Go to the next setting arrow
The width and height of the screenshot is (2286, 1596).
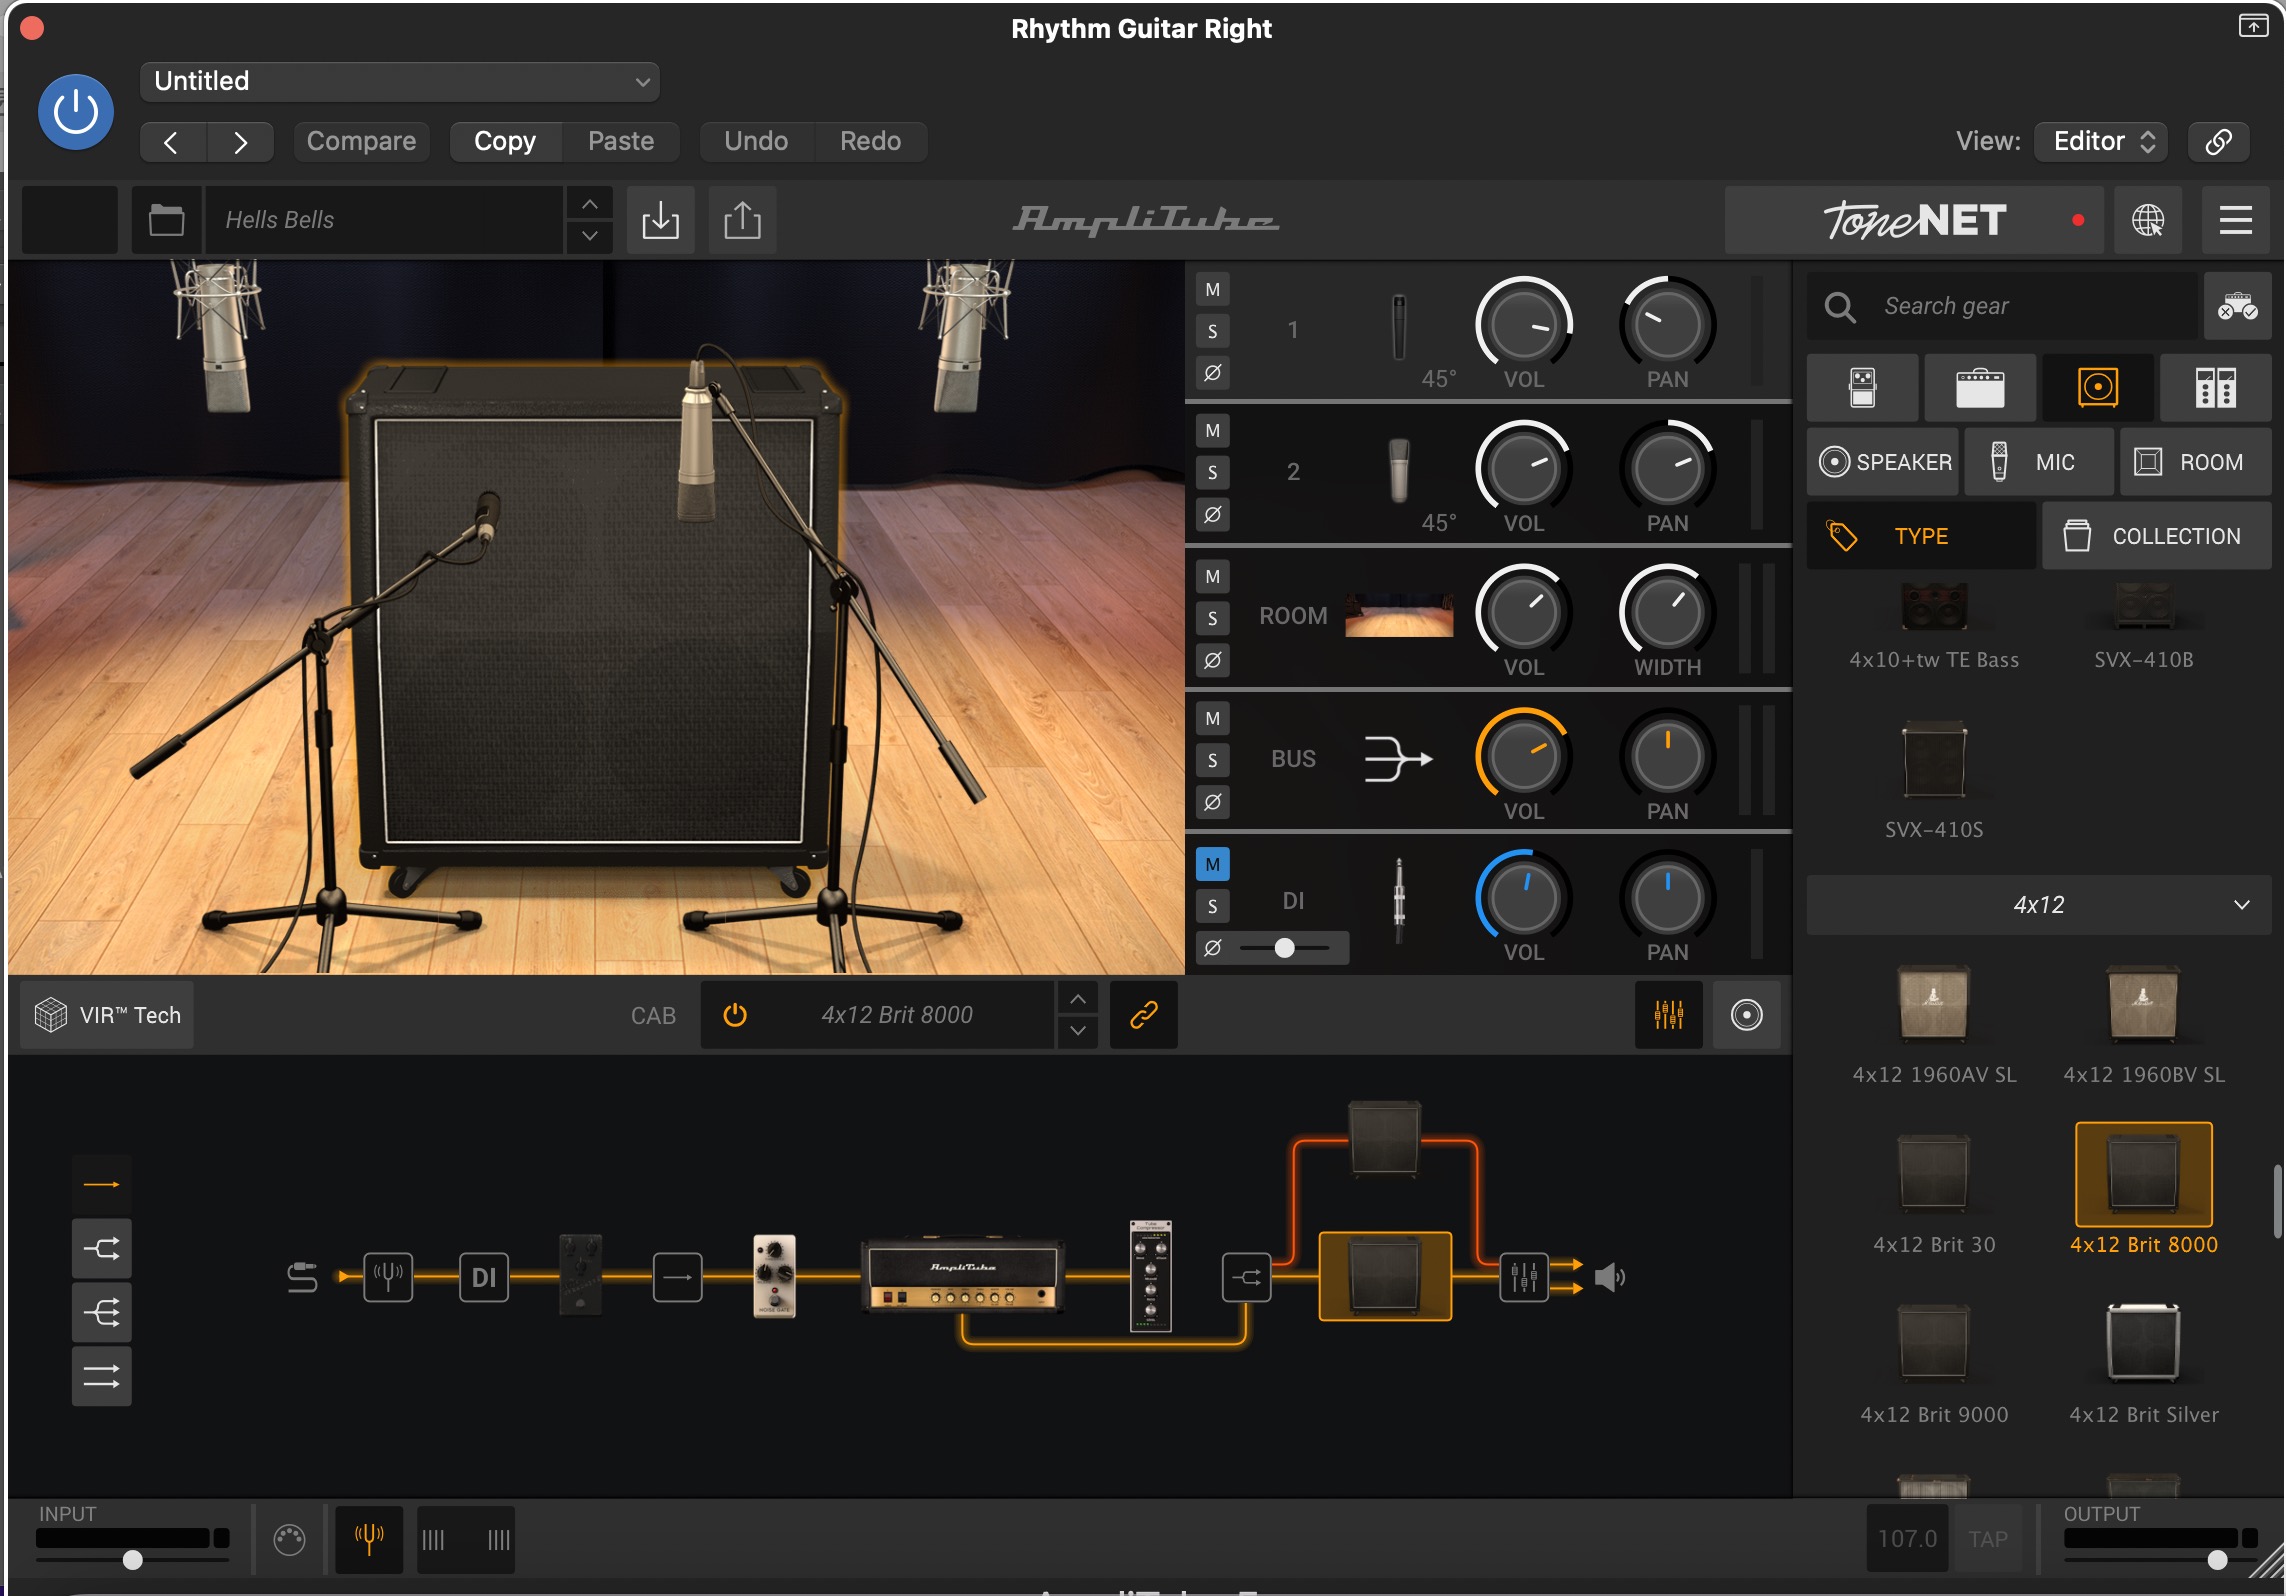[240, 142]
